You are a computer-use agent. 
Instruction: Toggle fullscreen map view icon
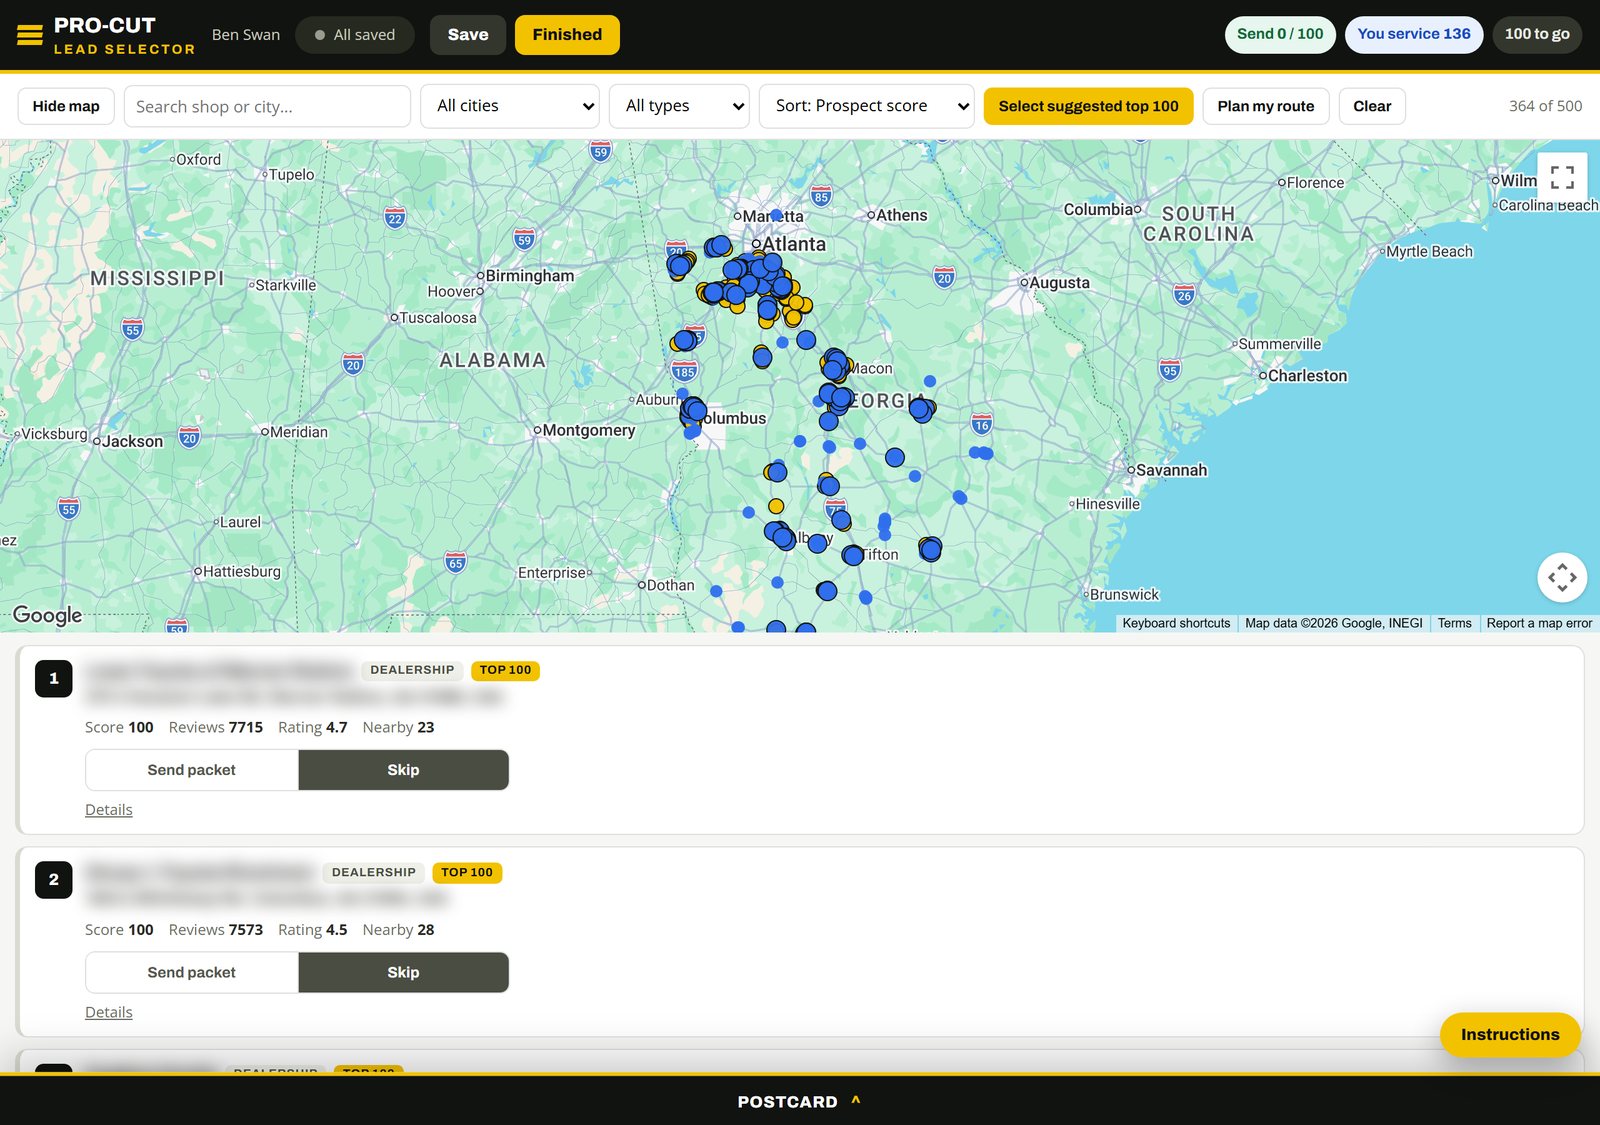coord(1562,178)
